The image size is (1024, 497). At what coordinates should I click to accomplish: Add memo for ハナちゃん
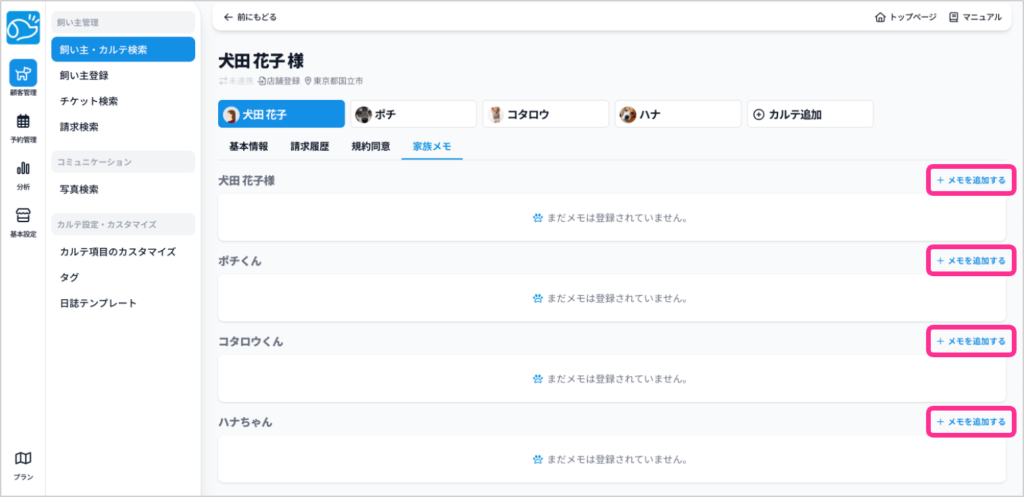(x=971, y=422)
